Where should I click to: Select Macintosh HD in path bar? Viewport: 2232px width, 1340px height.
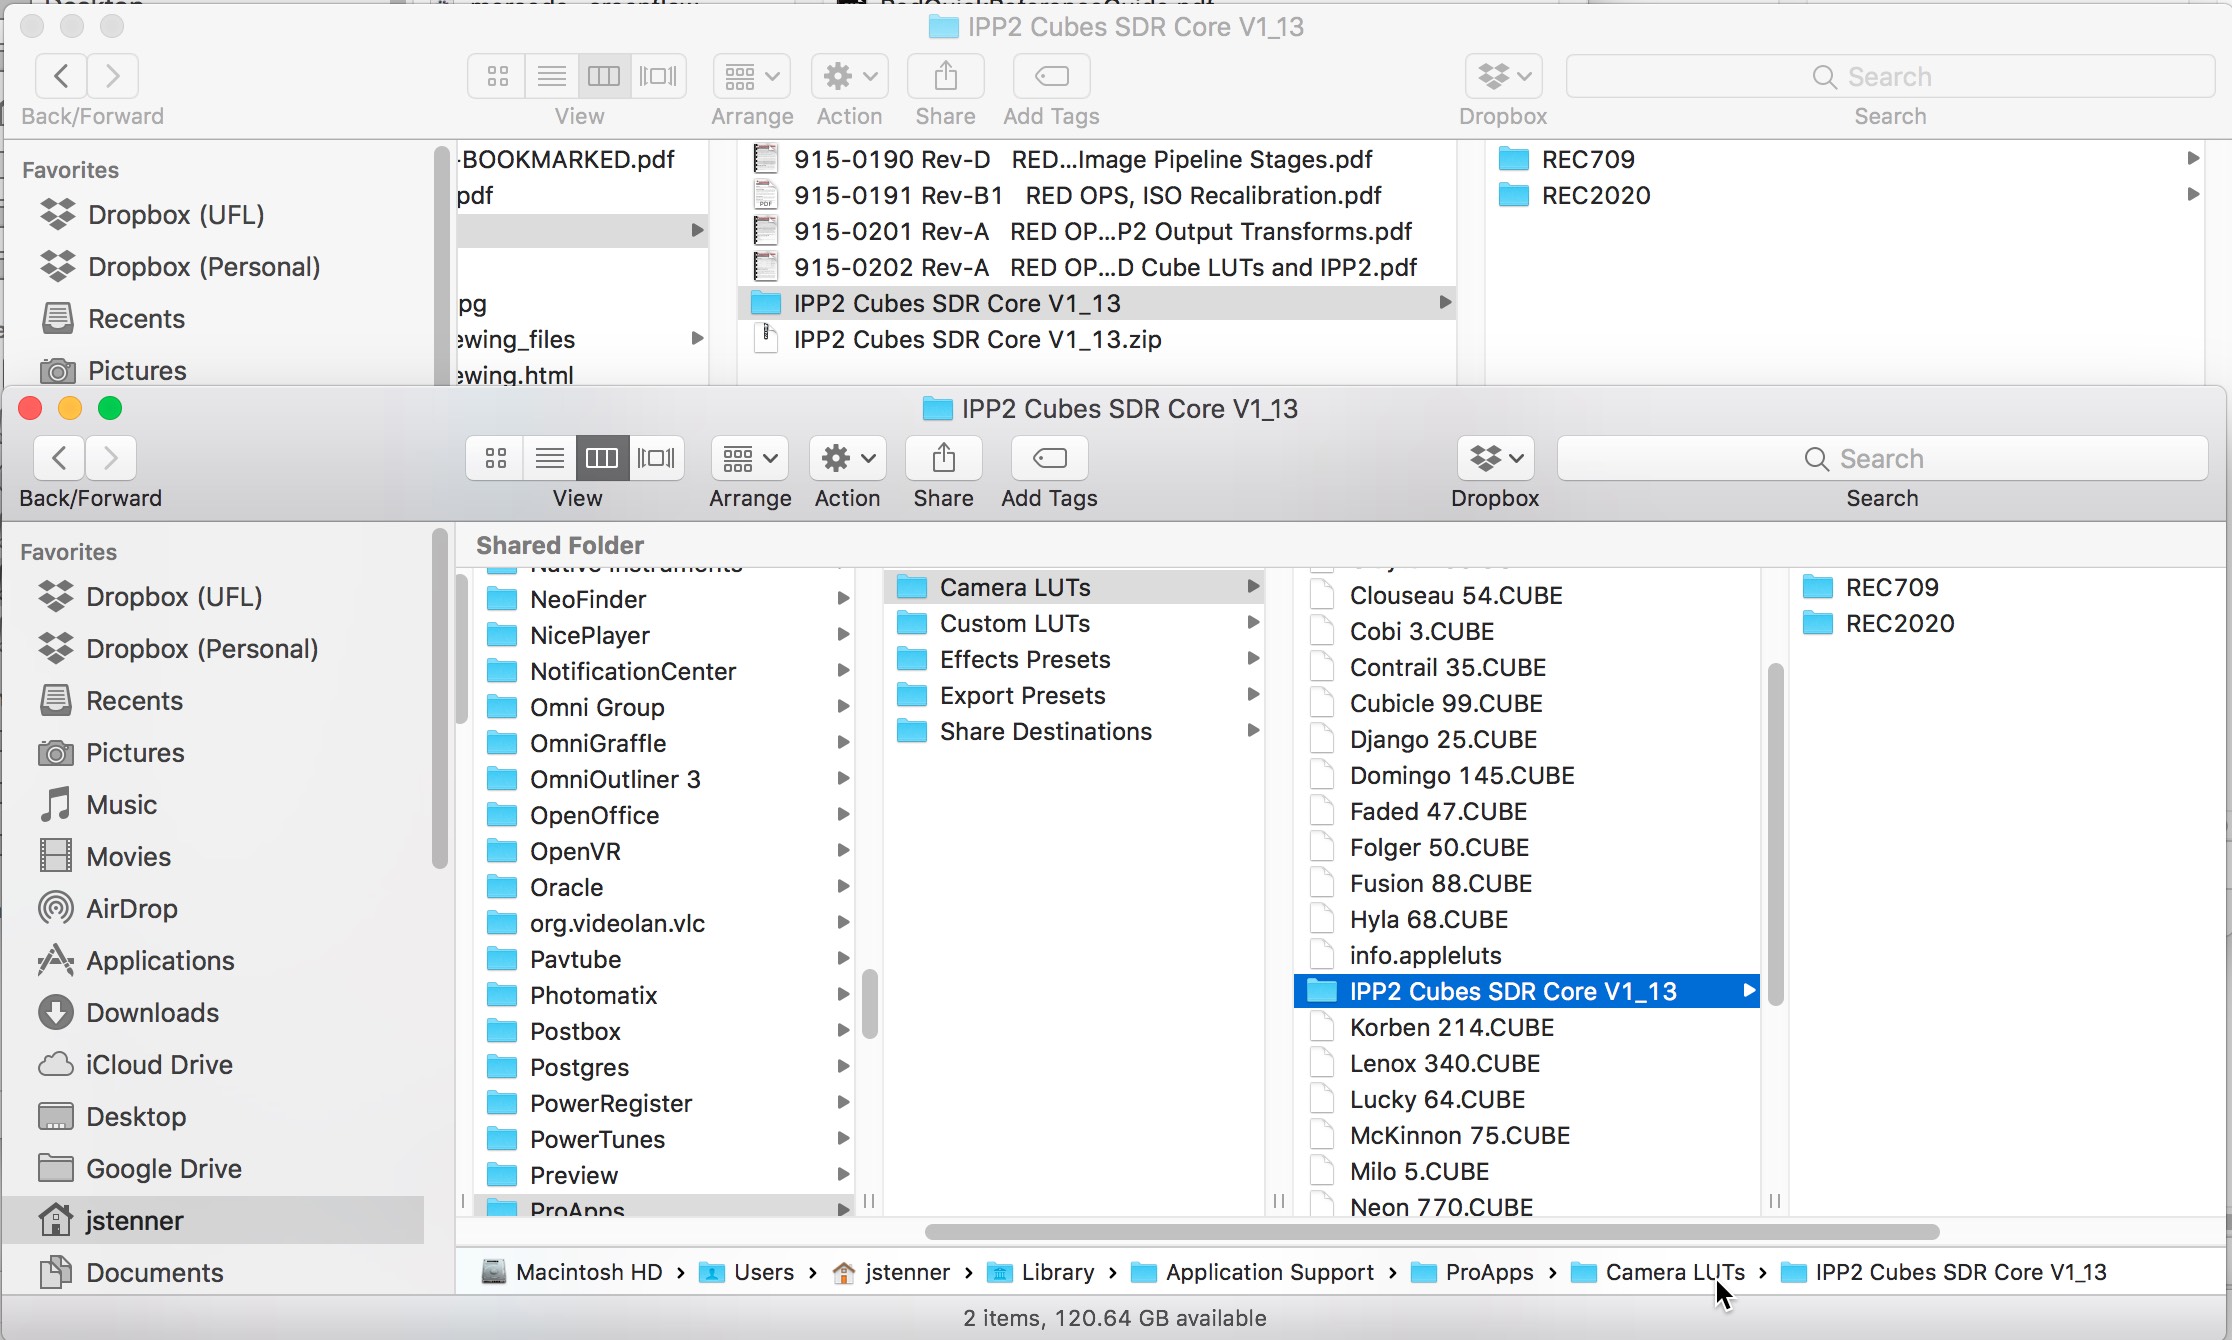[x=588, y=1273]
